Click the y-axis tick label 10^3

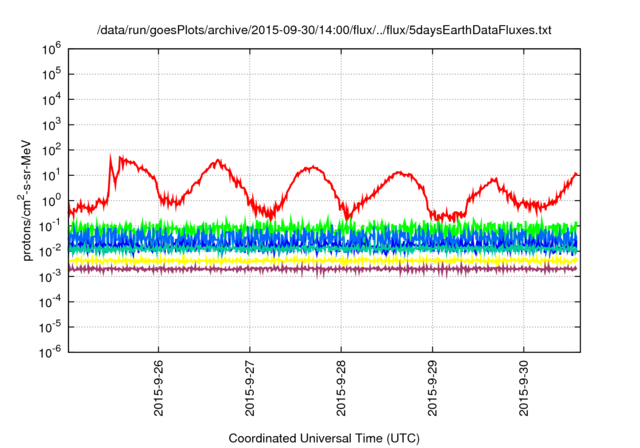click(51, 126)
